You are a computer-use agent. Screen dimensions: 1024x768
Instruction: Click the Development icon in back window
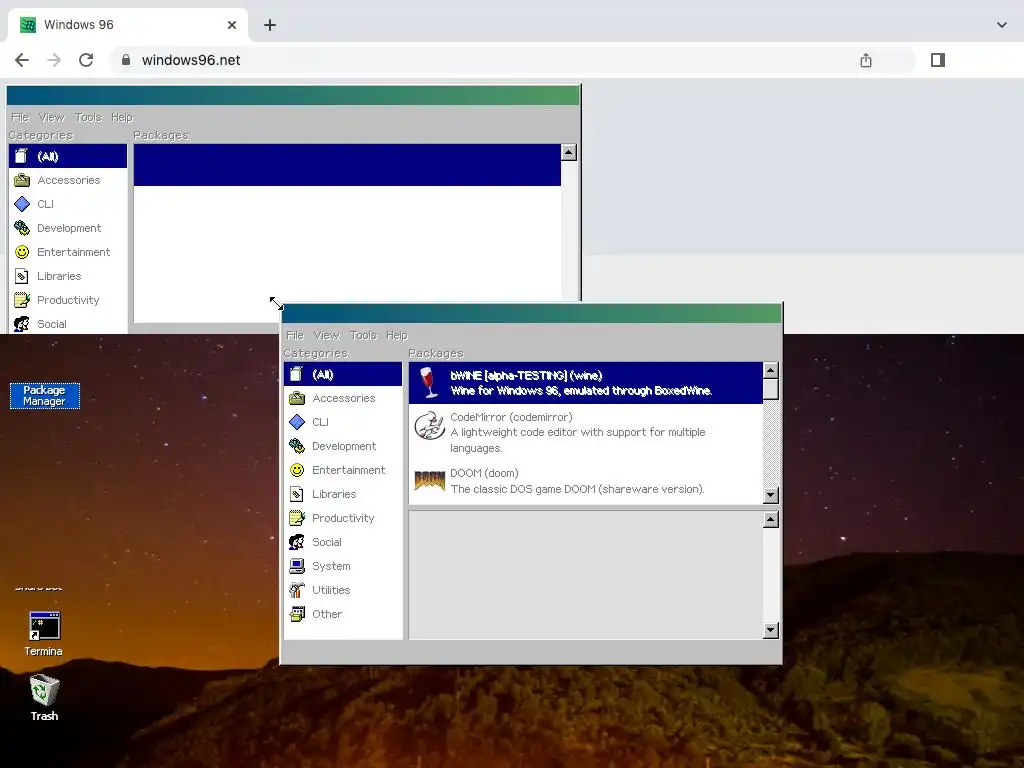click(x=22, y=228)
